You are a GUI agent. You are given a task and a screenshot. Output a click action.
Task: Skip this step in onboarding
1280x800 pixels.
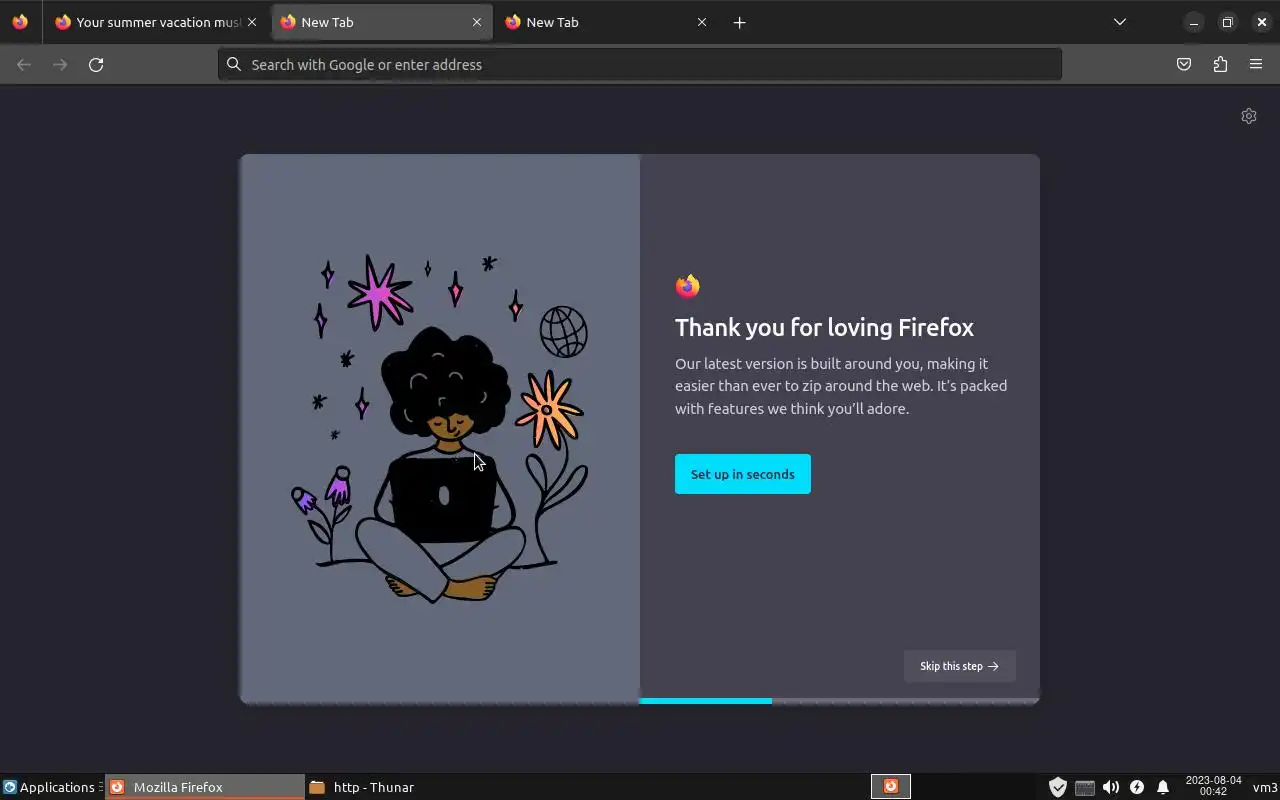960,666
